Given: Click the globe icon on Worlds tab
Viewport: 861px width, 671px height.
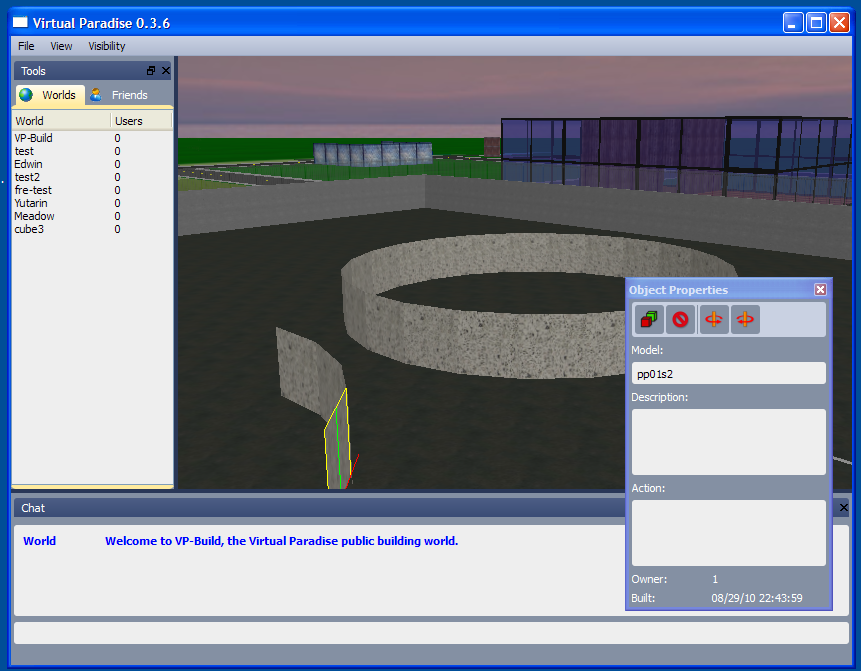Looking at the screenshot, I should tap(26, 95).
